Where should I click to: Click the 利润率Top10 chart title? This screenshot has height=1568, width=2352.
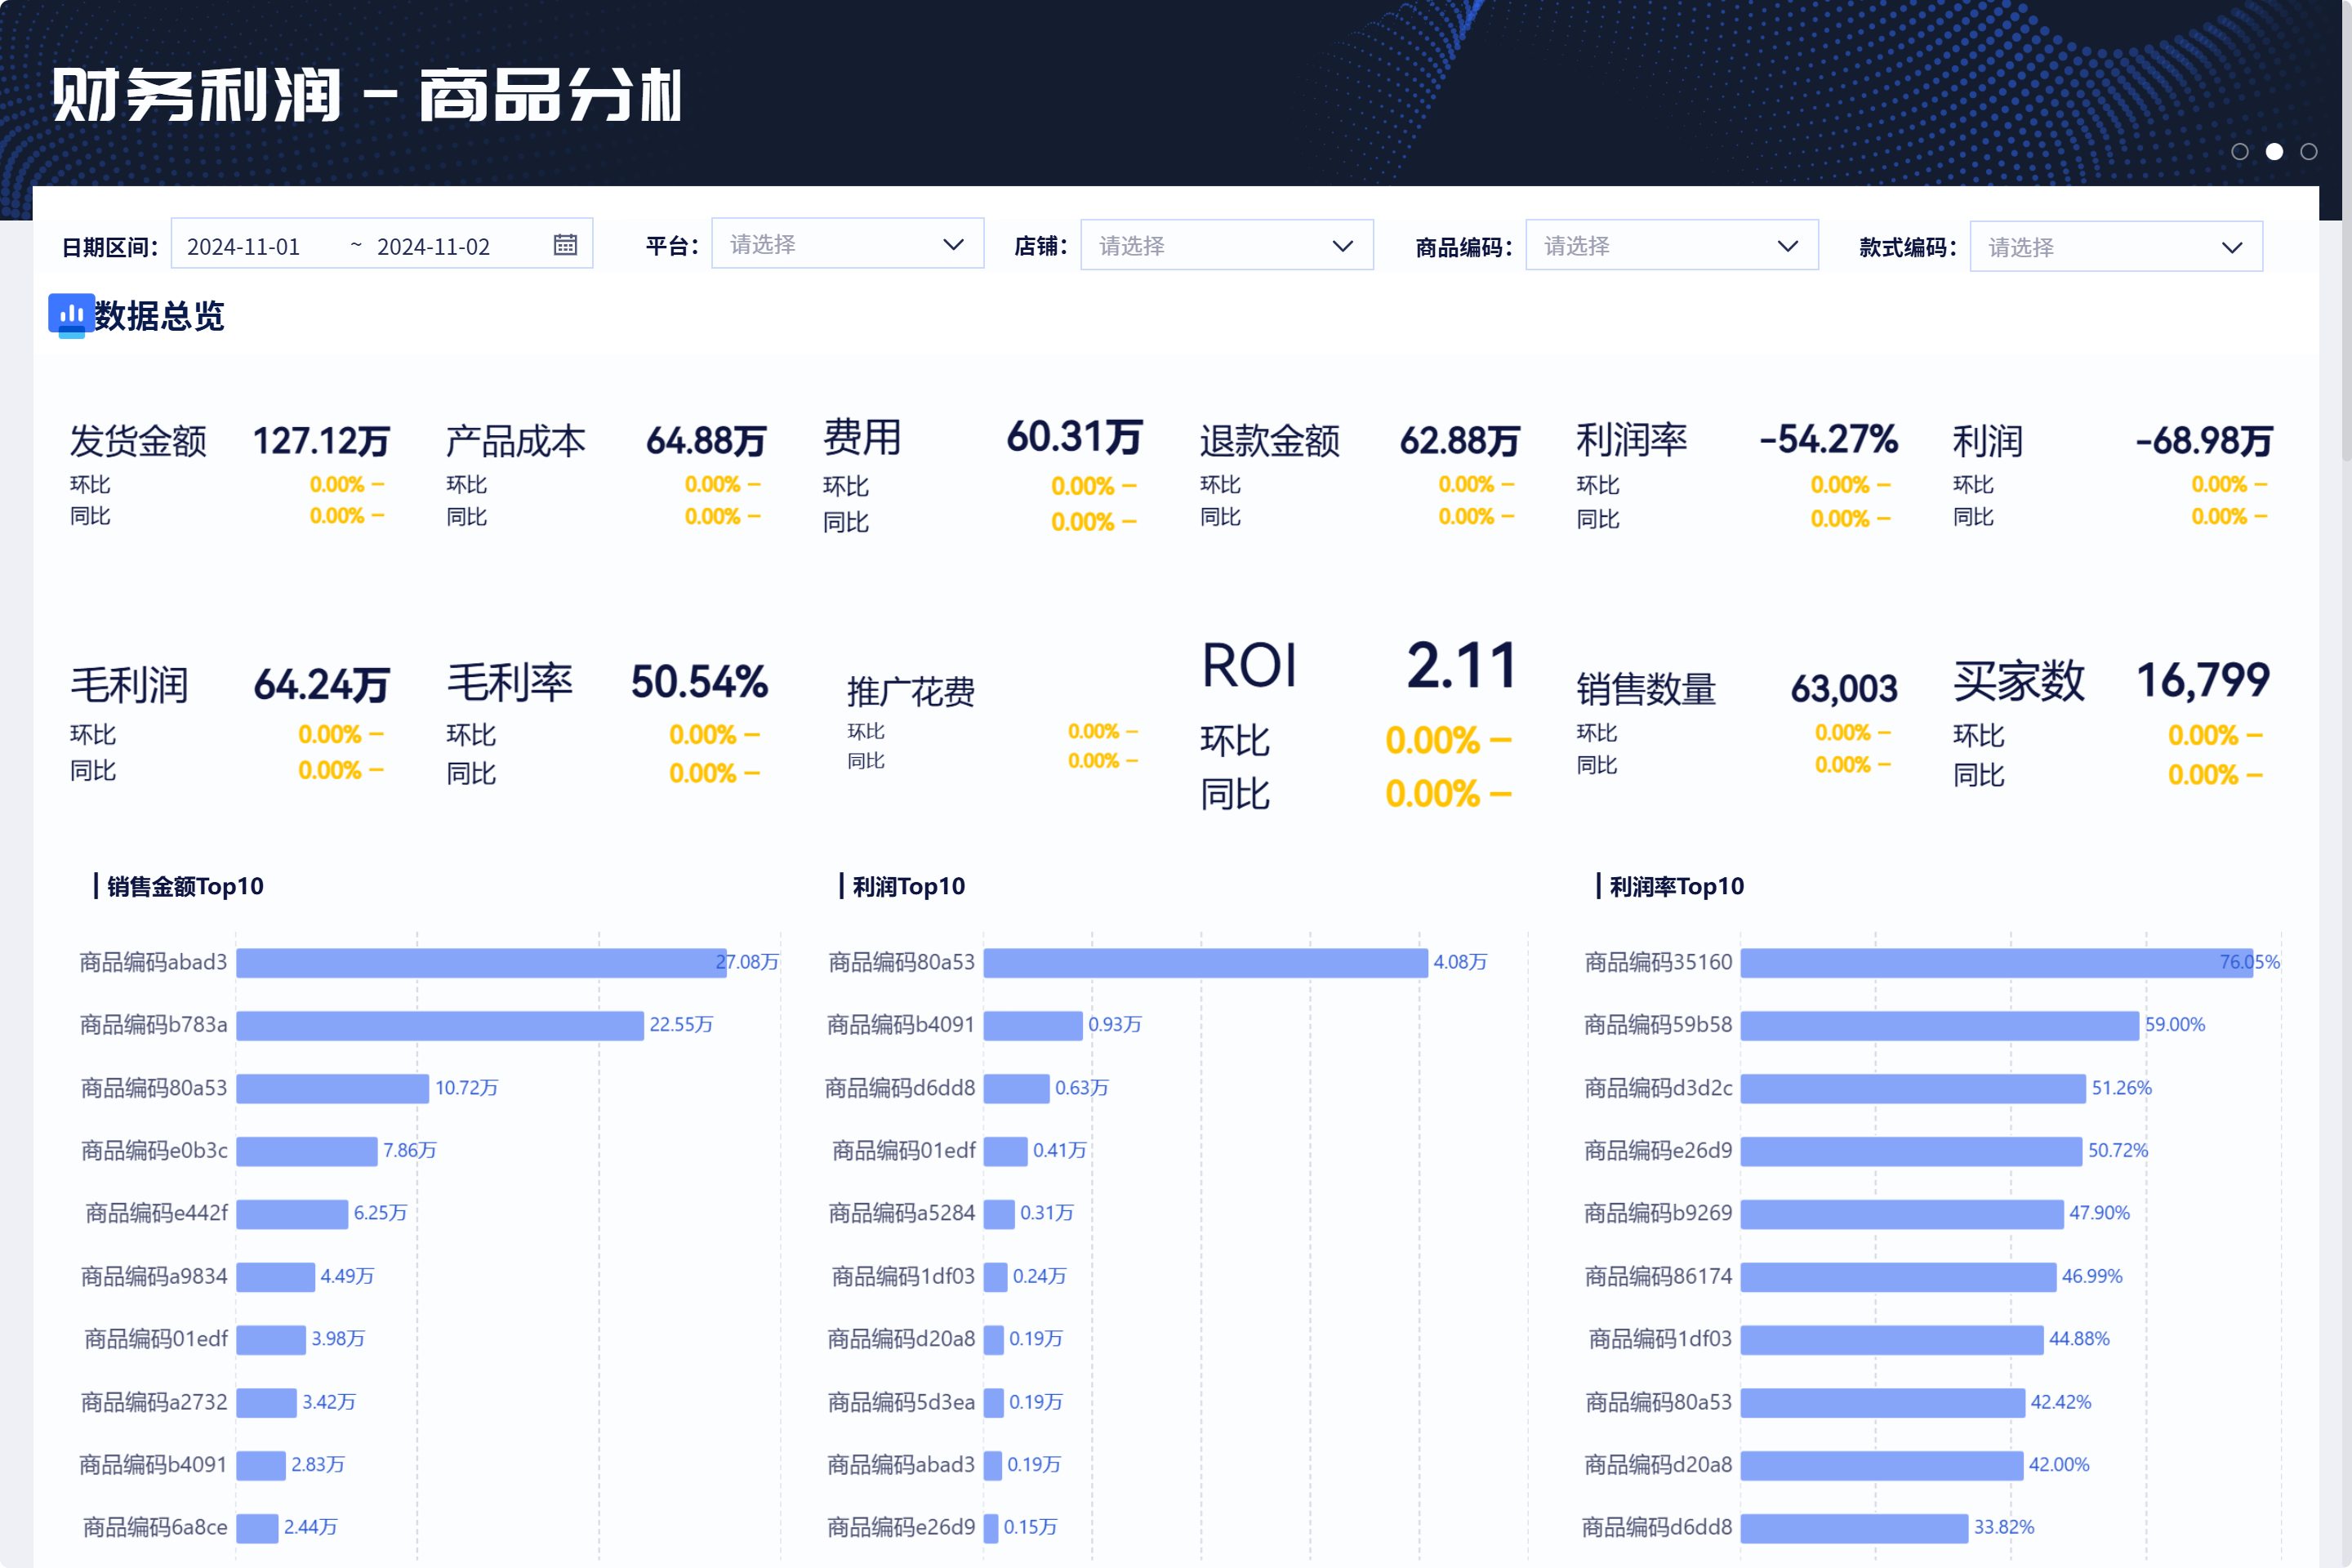pos(1676,886)
